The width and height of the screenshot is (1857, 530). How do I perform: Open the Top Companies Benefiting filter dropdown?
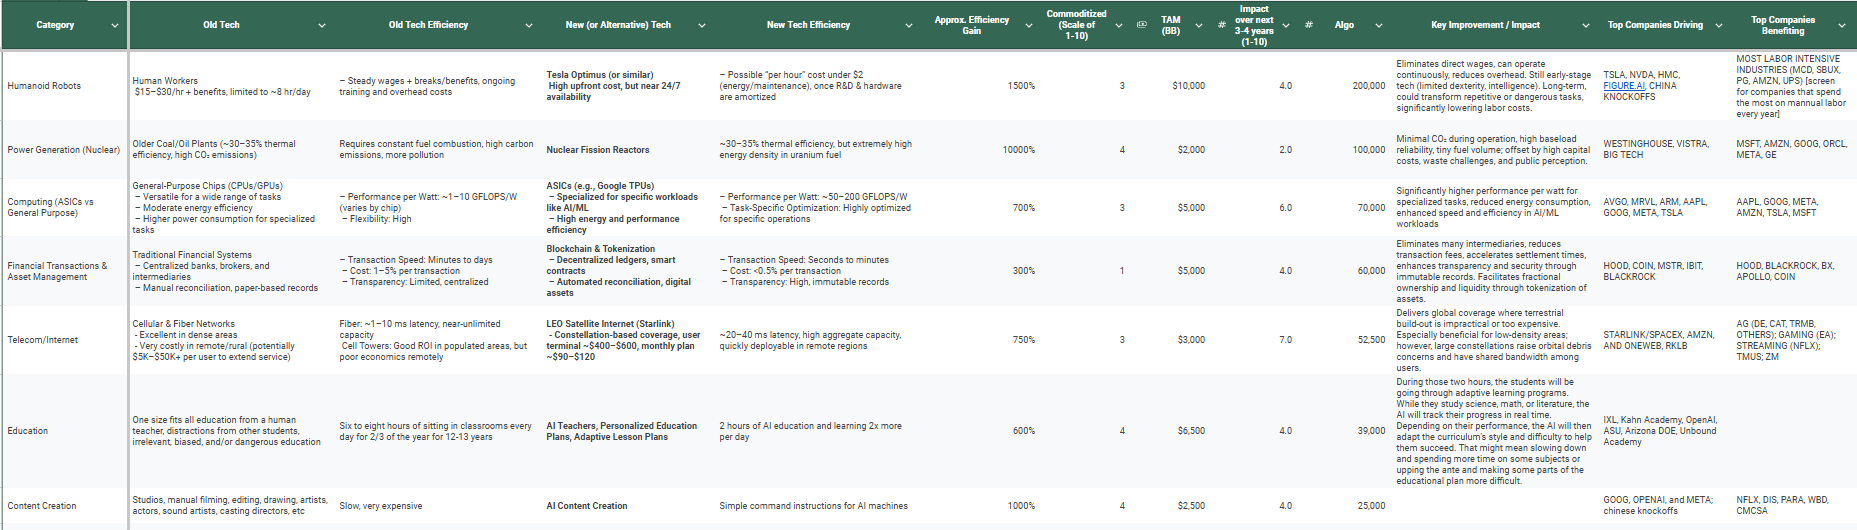(1842, 25)
